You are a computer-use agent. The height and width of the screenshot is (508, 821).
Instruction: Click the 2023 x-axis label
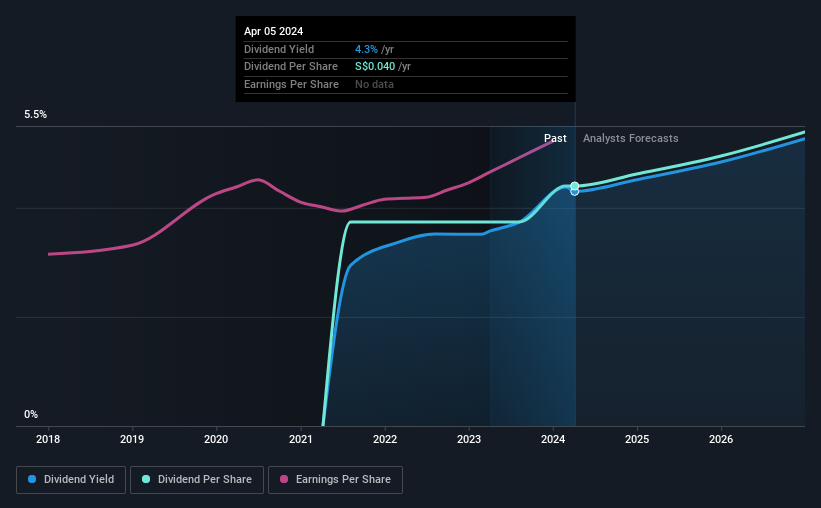pyautogui.click(x=469, y=439)
